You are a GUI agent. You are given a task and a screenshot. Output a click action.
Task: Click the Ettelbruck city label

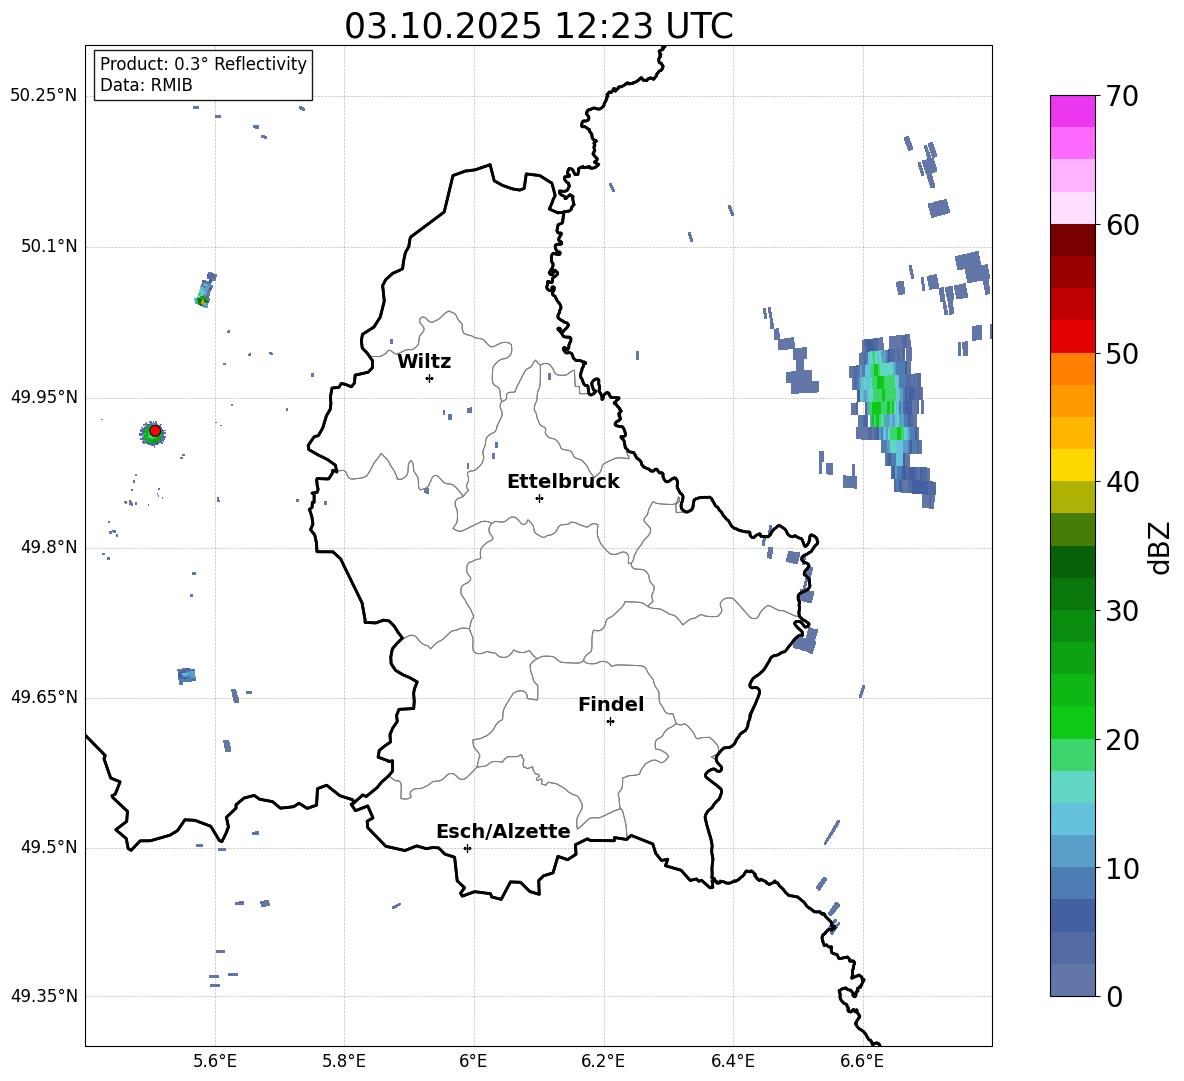point(563,482)
